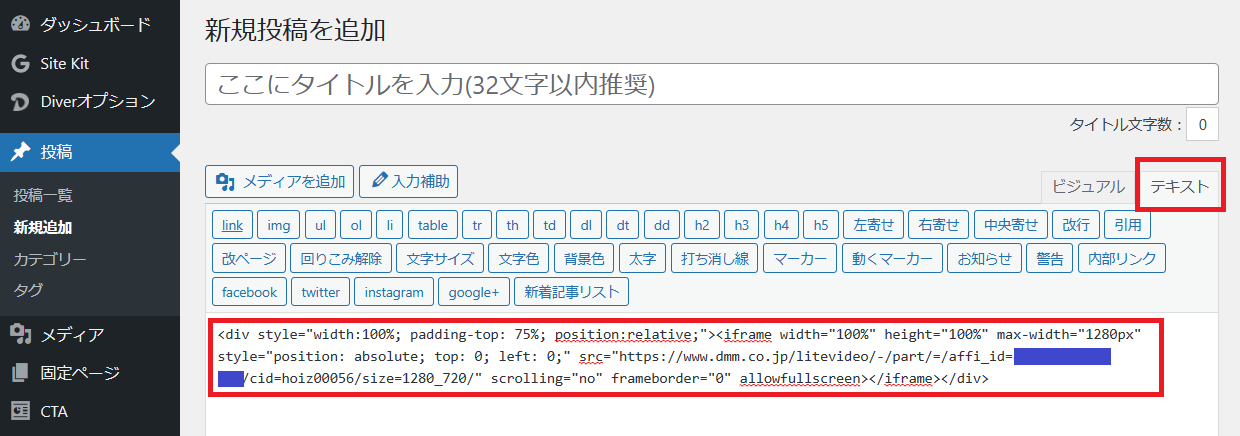
Task: Click the Dashboard gauge icon in sidebar
Action: pyautogui.click(x=19, y=23)
